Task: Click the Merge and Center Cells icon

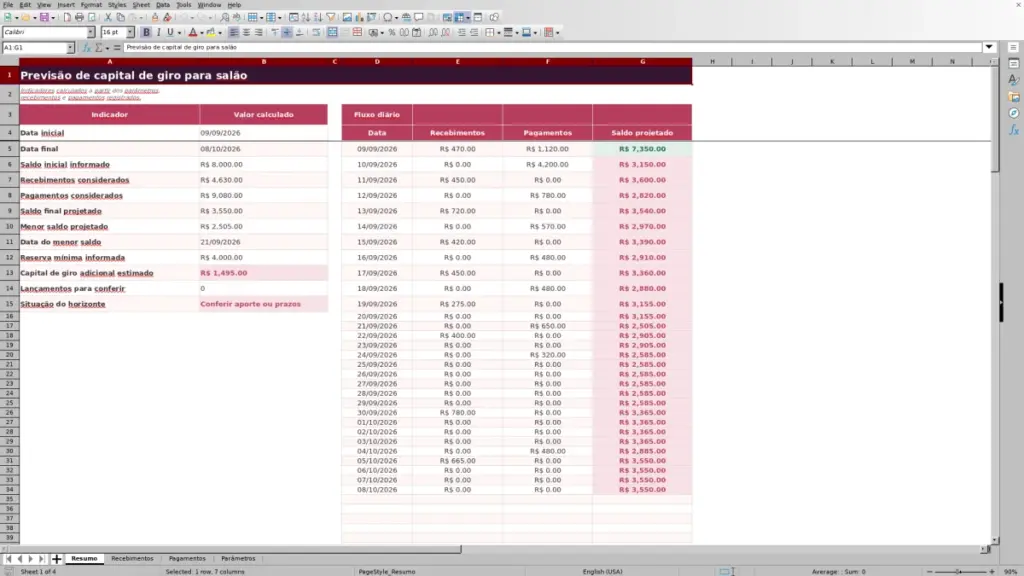Action: [332, 32]
